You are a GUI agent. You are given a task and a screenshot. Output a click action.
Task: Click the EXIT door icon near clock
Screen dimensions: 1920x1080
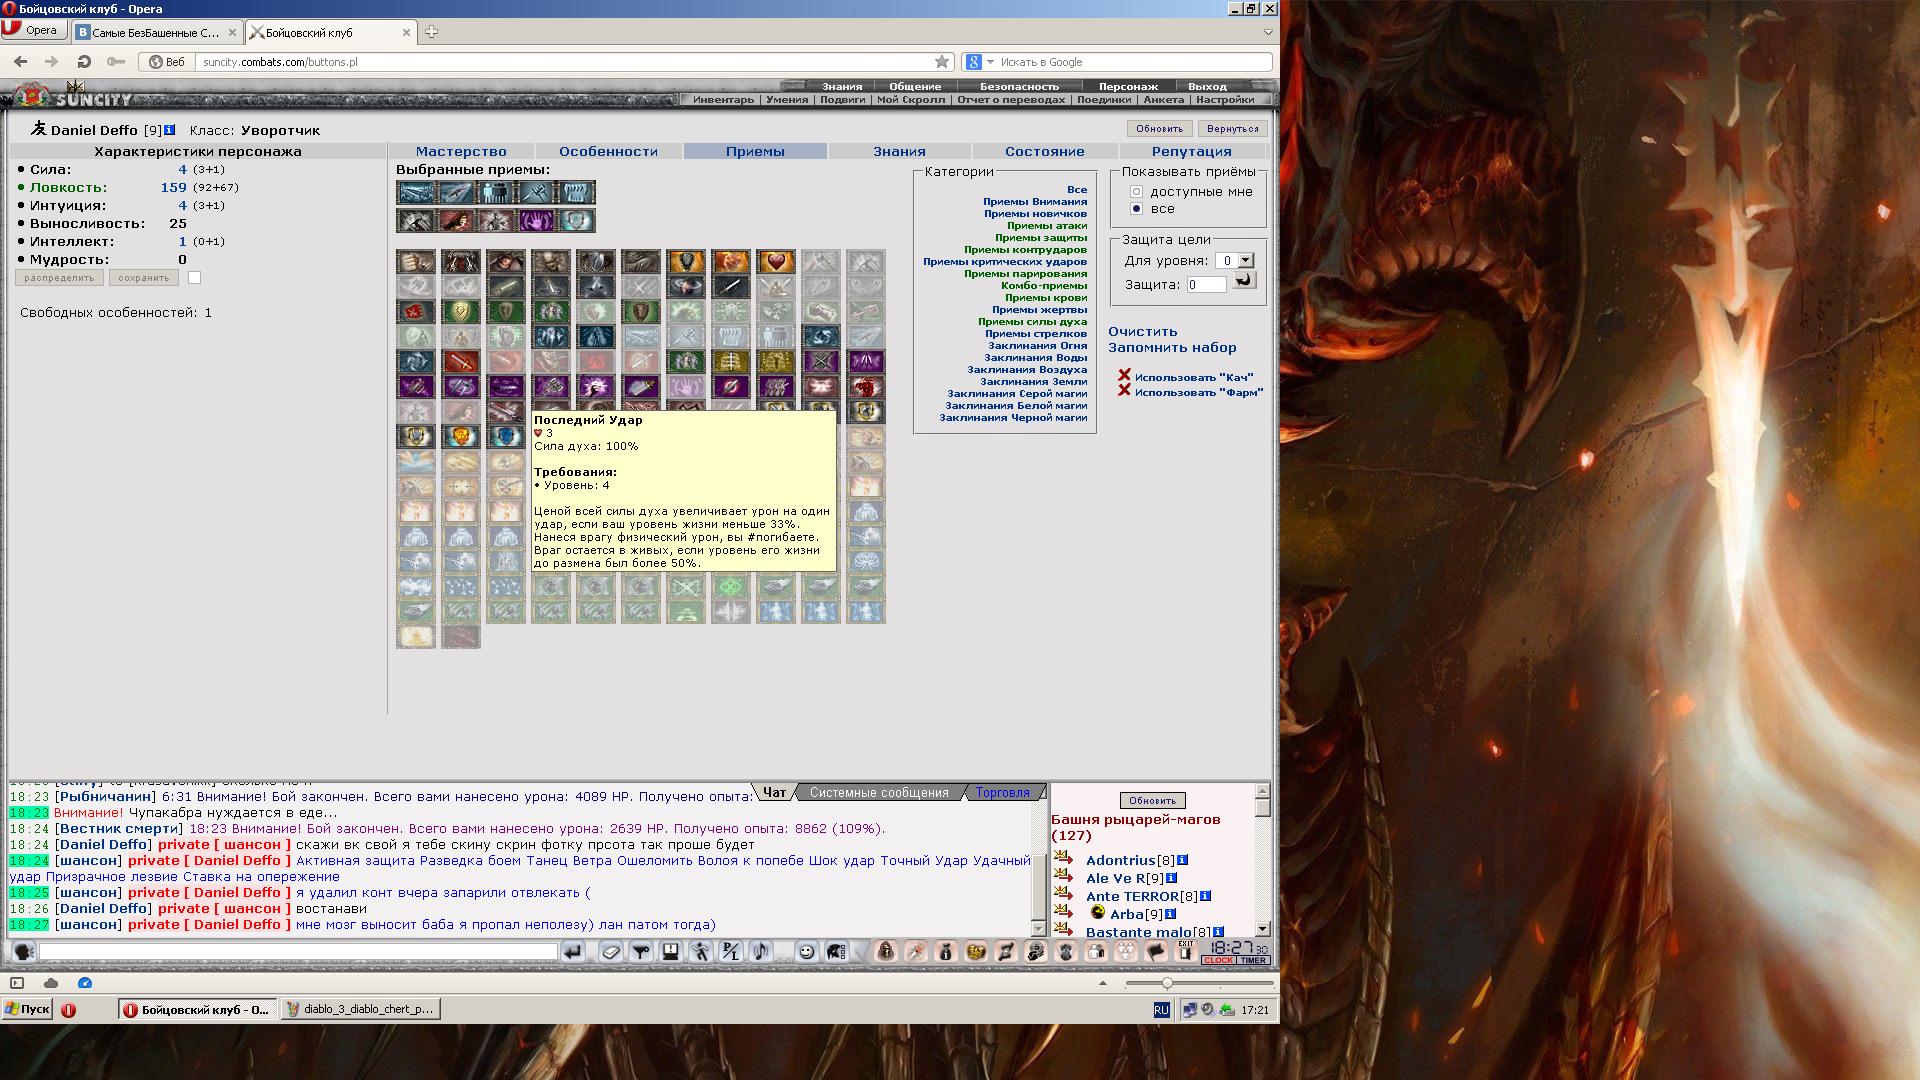[x=1185, y=952]
